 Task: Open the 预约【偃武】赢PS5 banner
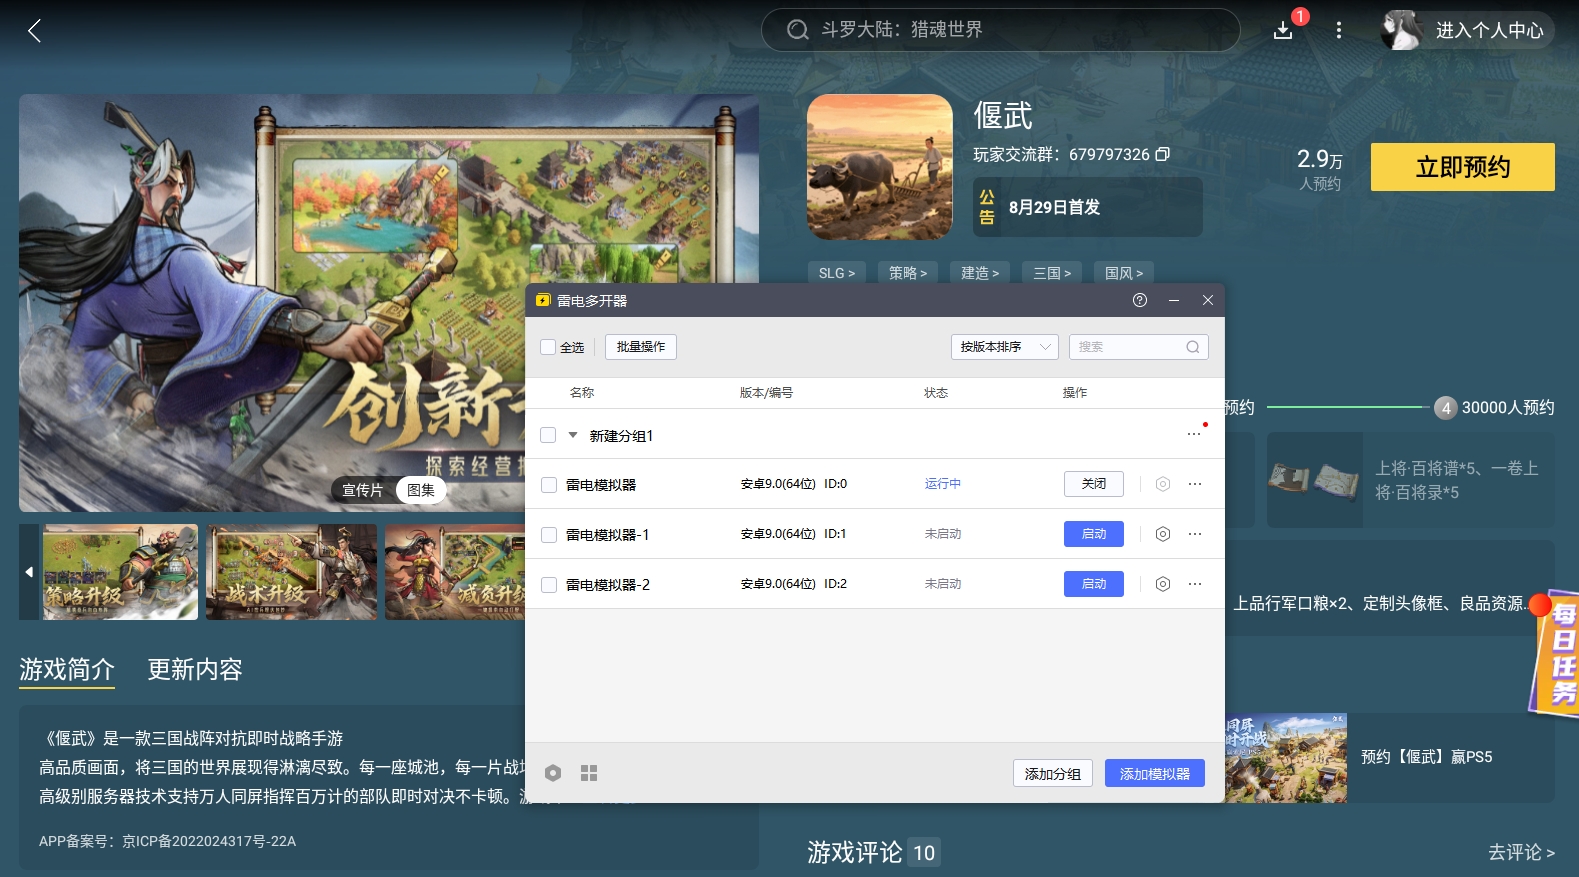(x=1390, y=758)
